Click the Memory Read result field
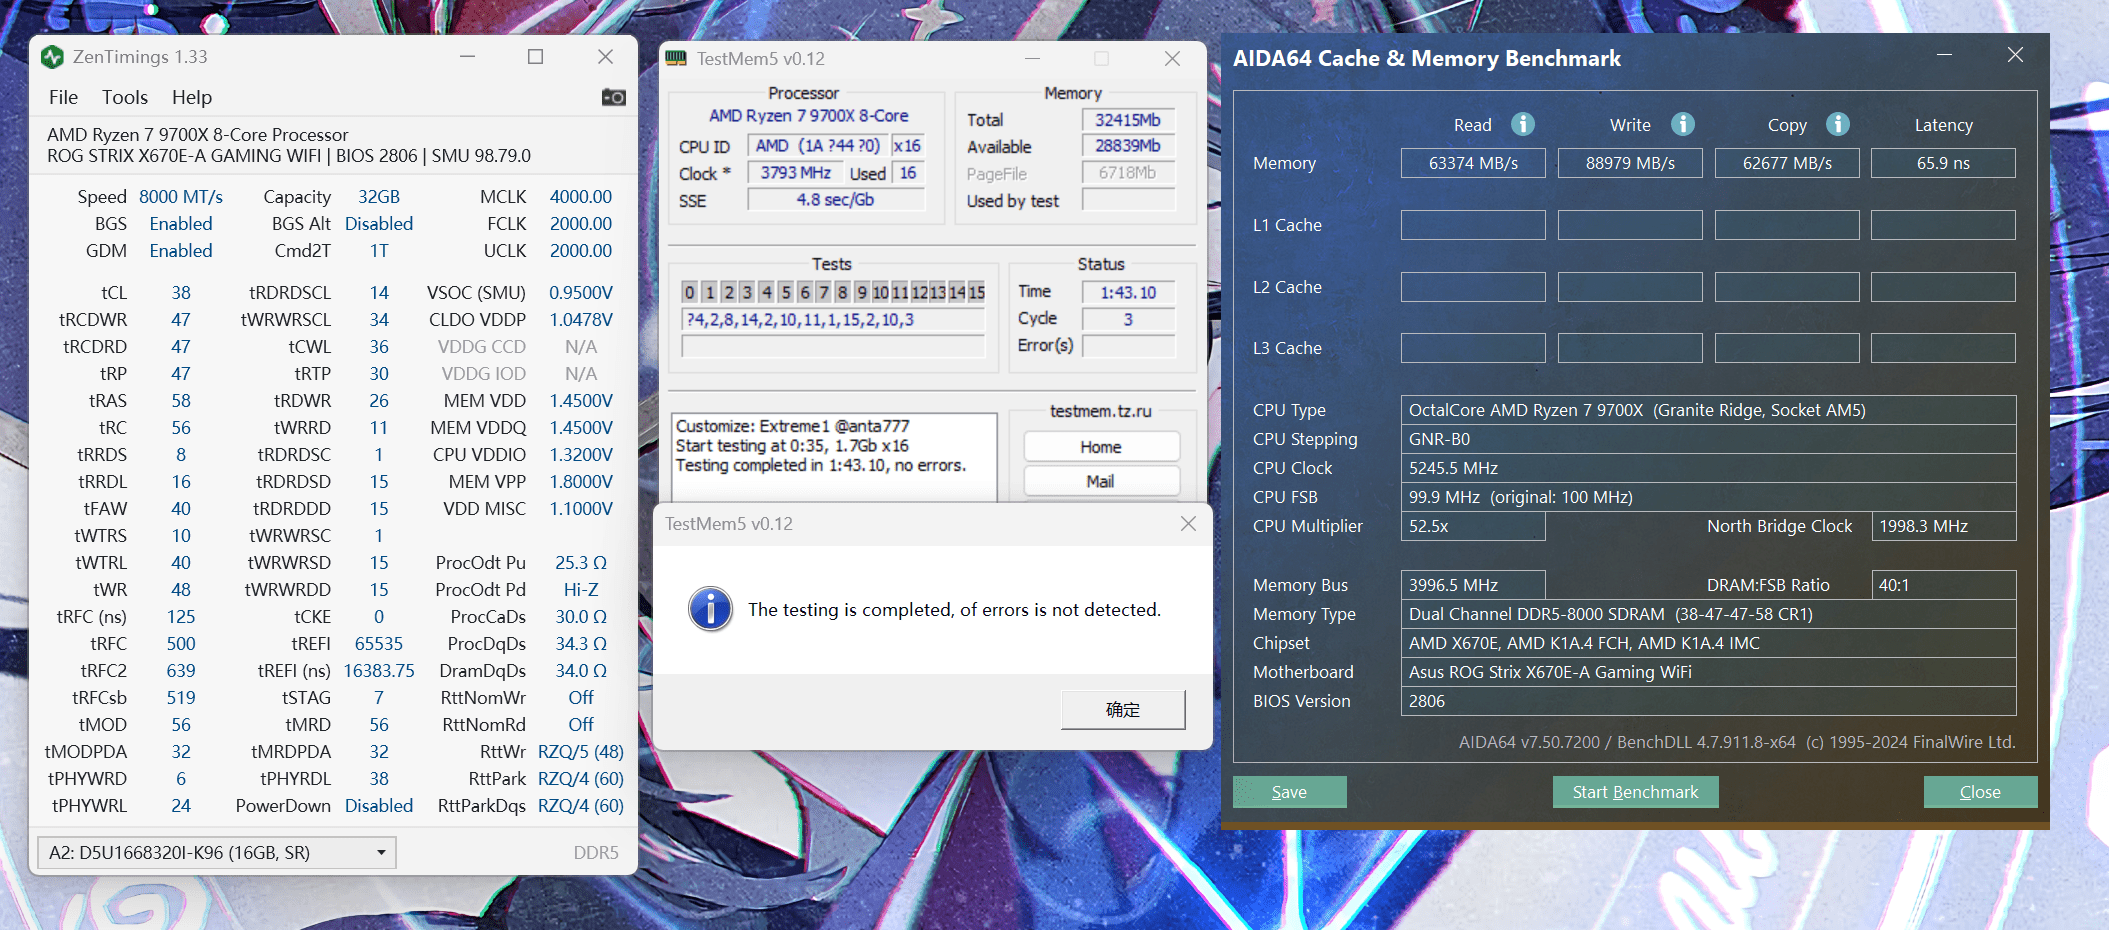Screen dimensions: 2109x930 (x=1472, y=163)
